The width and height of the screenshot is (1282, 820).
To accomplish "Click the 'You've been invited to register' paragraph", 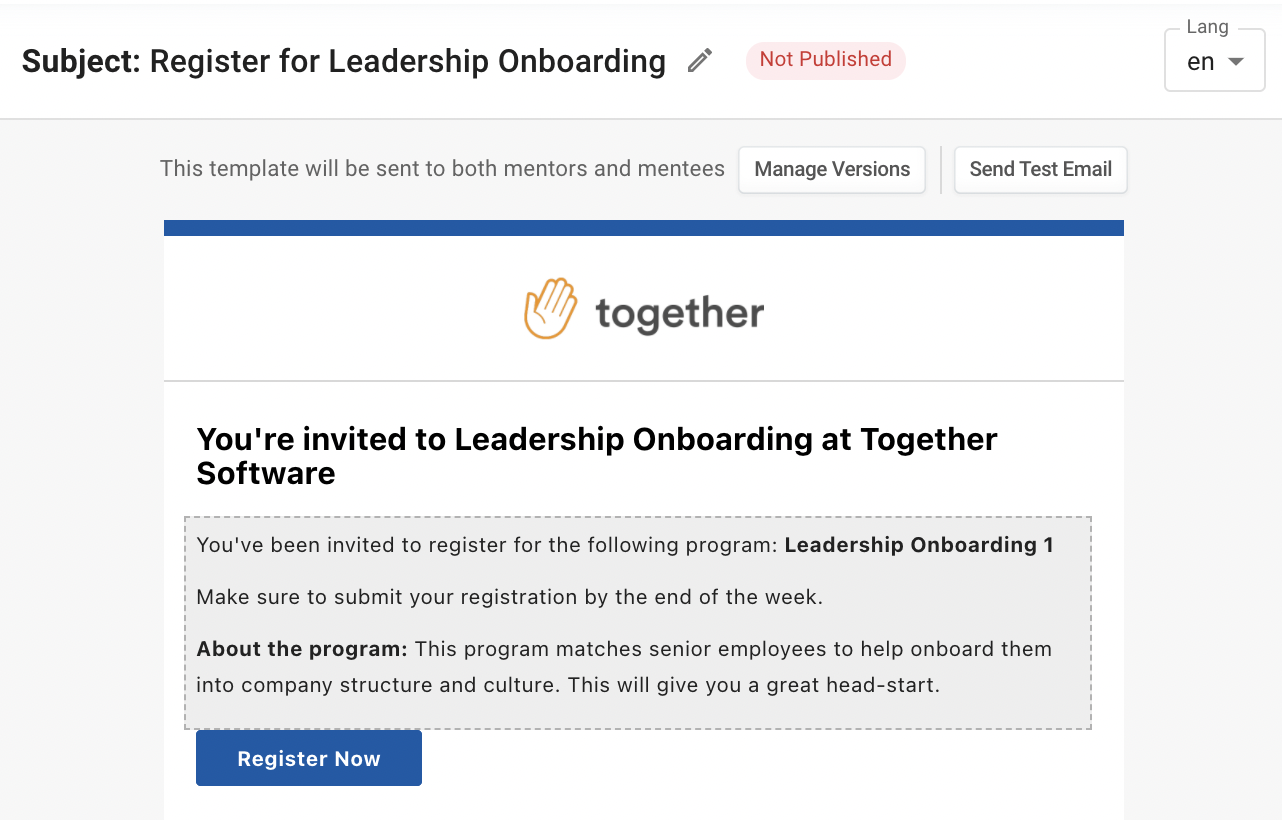I will tap(625, 545).
